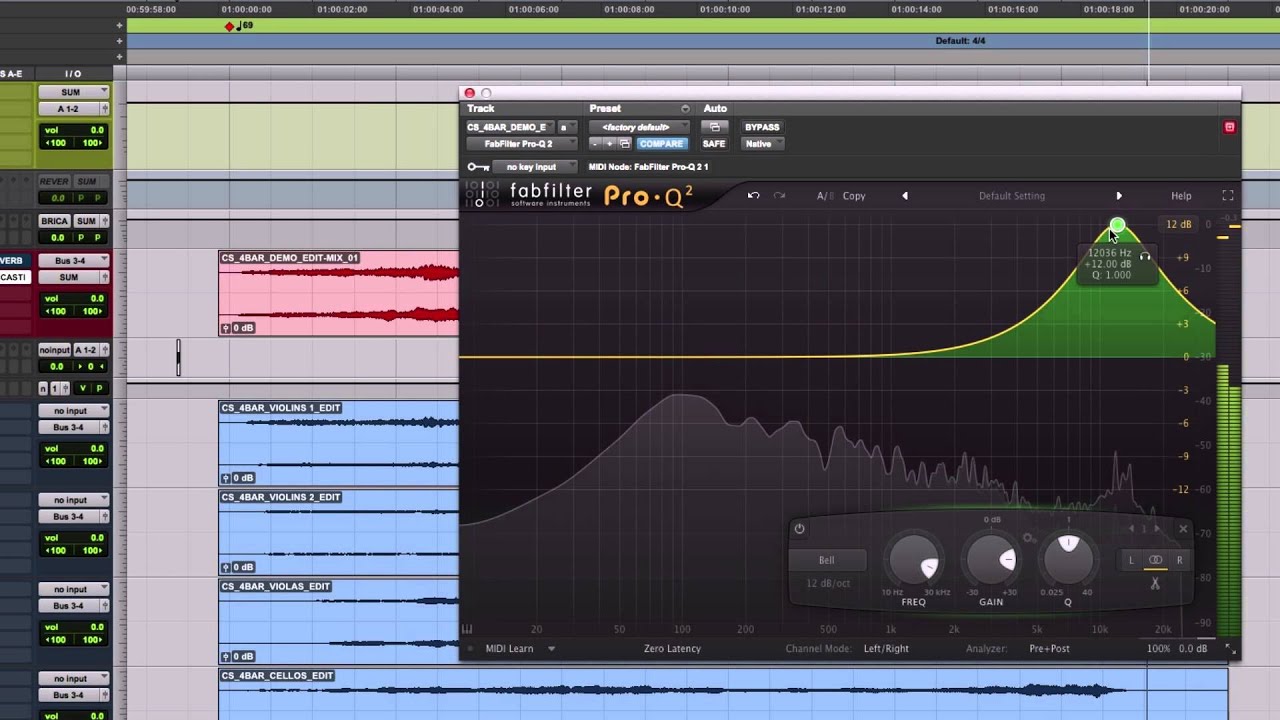Open the Zero Latency processing mode menu
Viewport: 1280px width, 720px height.
(x=672, y=649)
